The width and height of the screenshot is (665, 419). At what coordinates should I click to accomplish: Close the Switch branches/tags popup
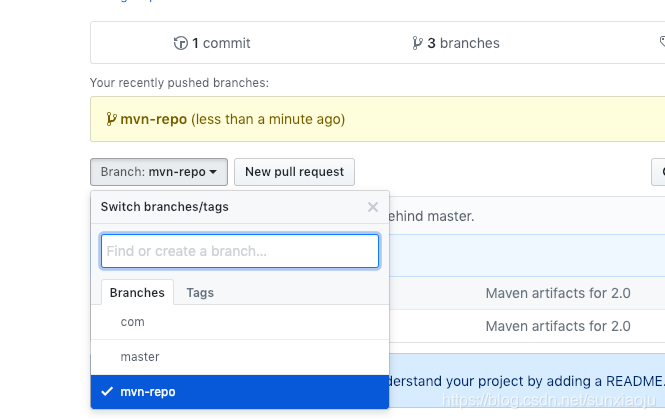tap(373, 207)
